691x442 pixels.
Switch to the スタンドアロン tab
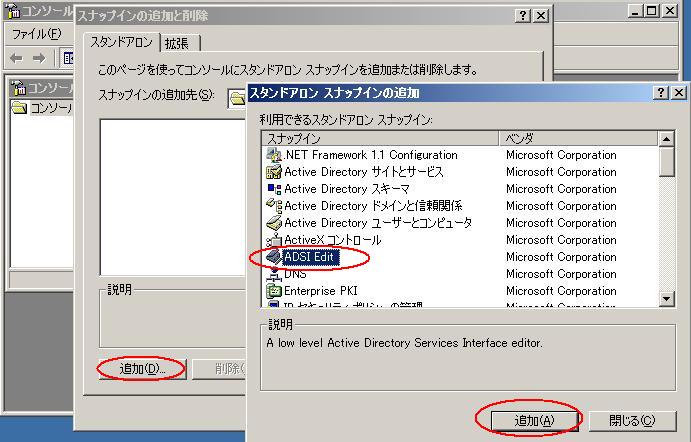tap(121, 42)
